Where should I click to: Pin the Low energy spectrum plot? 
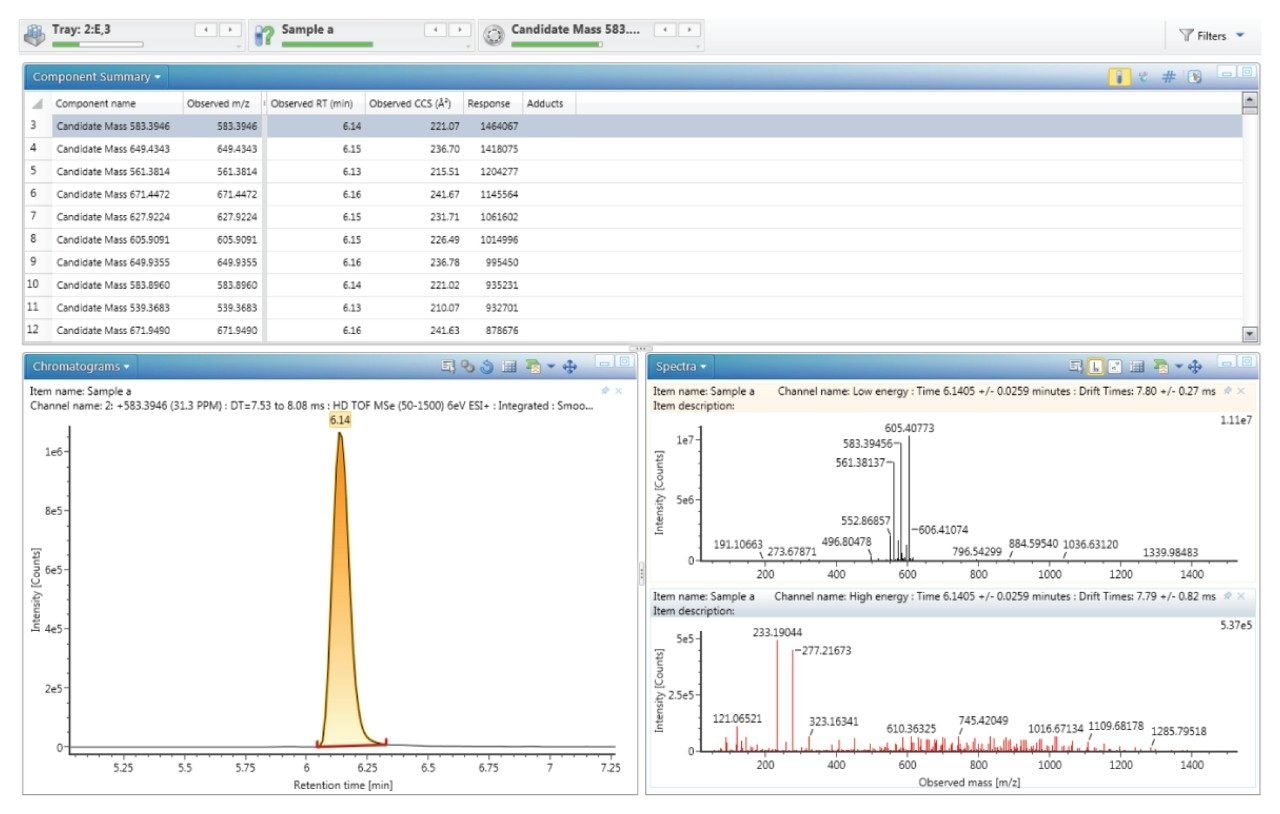click(1227, 391)
